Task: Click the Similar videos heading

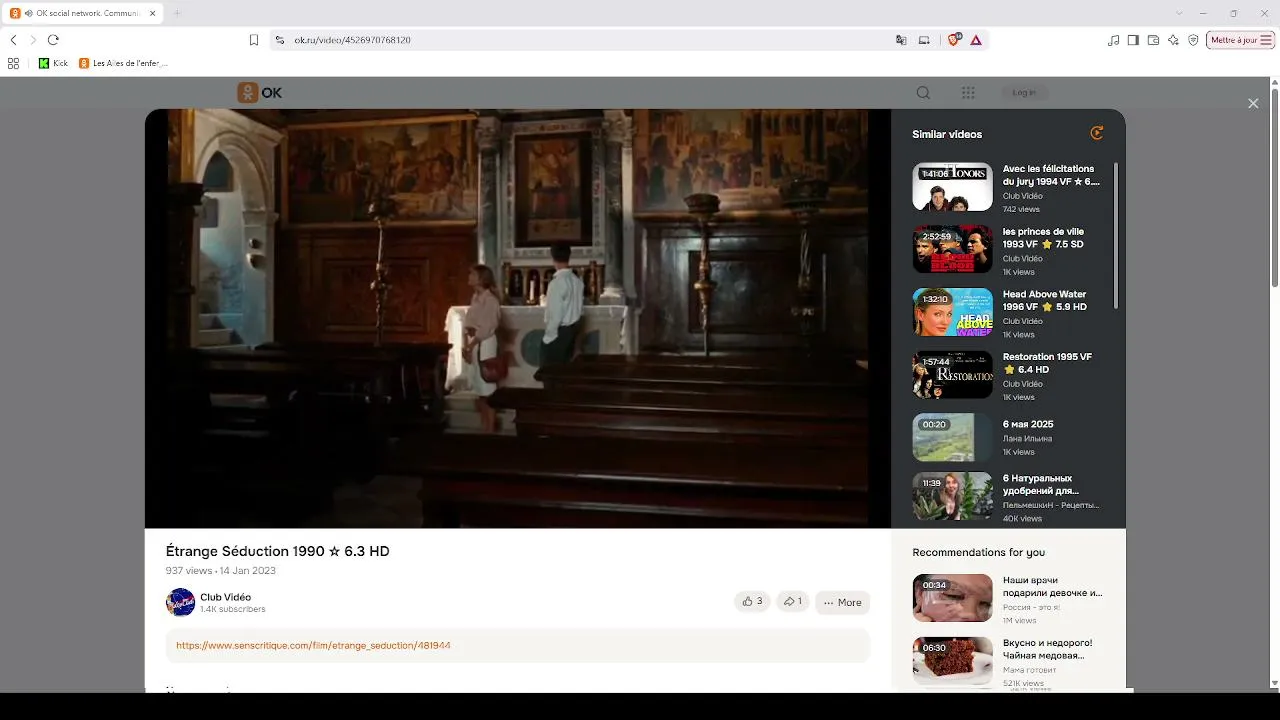Action: [x=947, y=134]
